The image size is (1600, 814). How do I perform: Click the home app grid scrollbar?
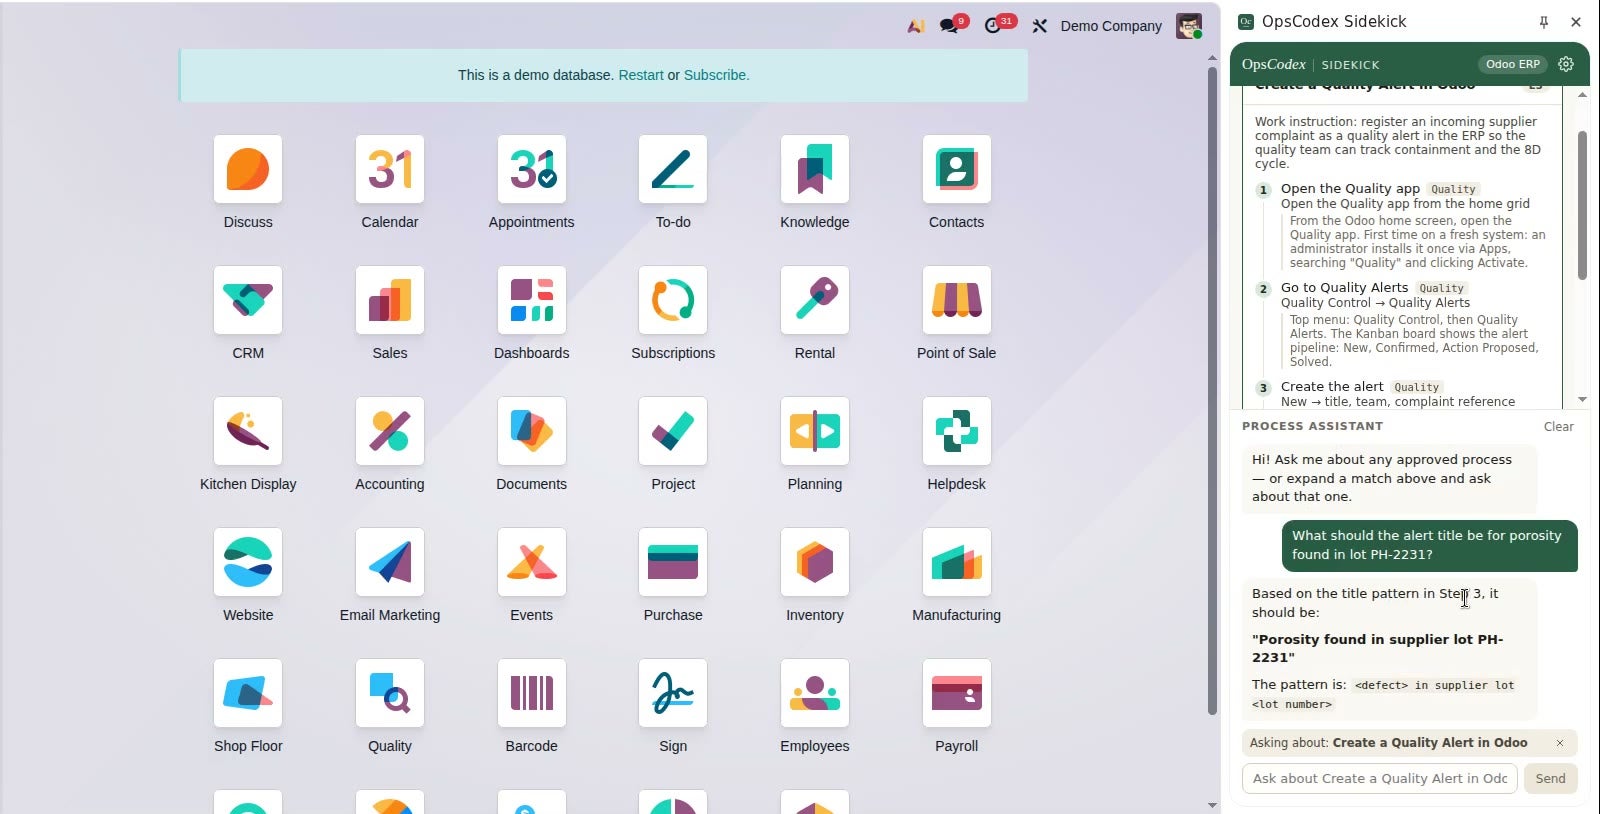point(1212,390)
